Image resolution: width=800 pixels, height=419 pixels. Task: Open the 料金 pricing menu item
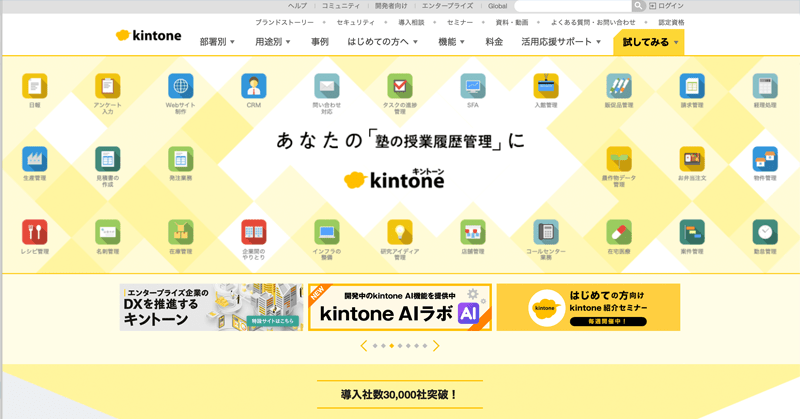pyautogui.click(x=494, y=42)
